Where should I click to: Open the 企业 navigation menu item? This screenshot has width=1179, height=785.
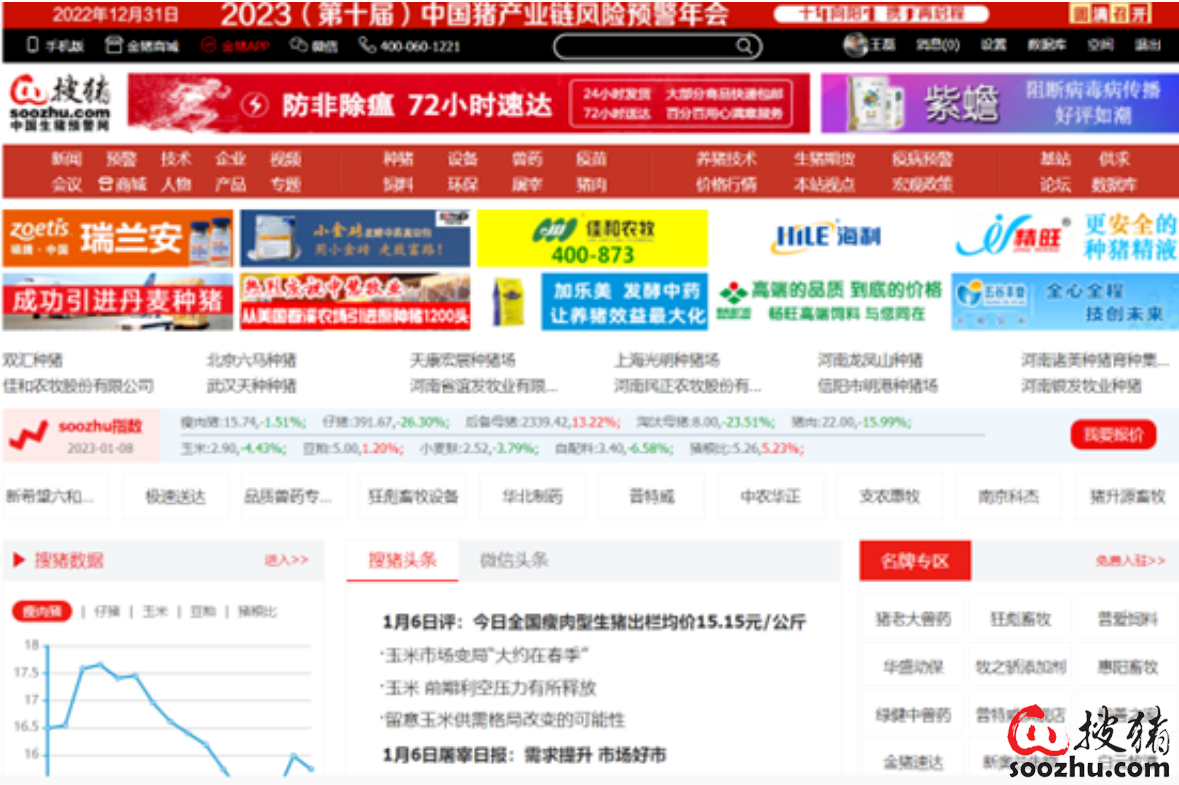[231, 159]
